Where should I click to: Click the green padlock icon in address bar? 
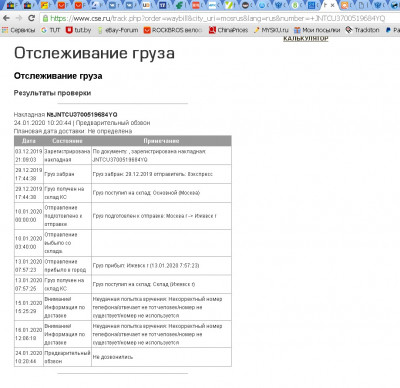[x=45, y=18]
